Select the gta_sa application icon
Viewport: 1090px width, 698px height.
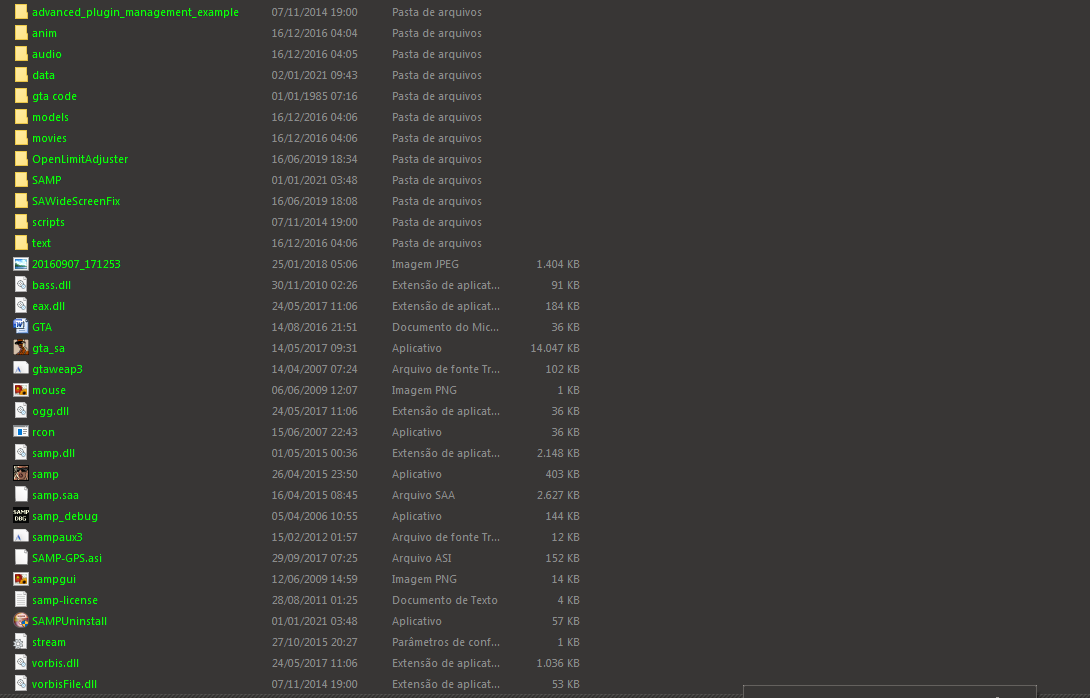(21, 348)
